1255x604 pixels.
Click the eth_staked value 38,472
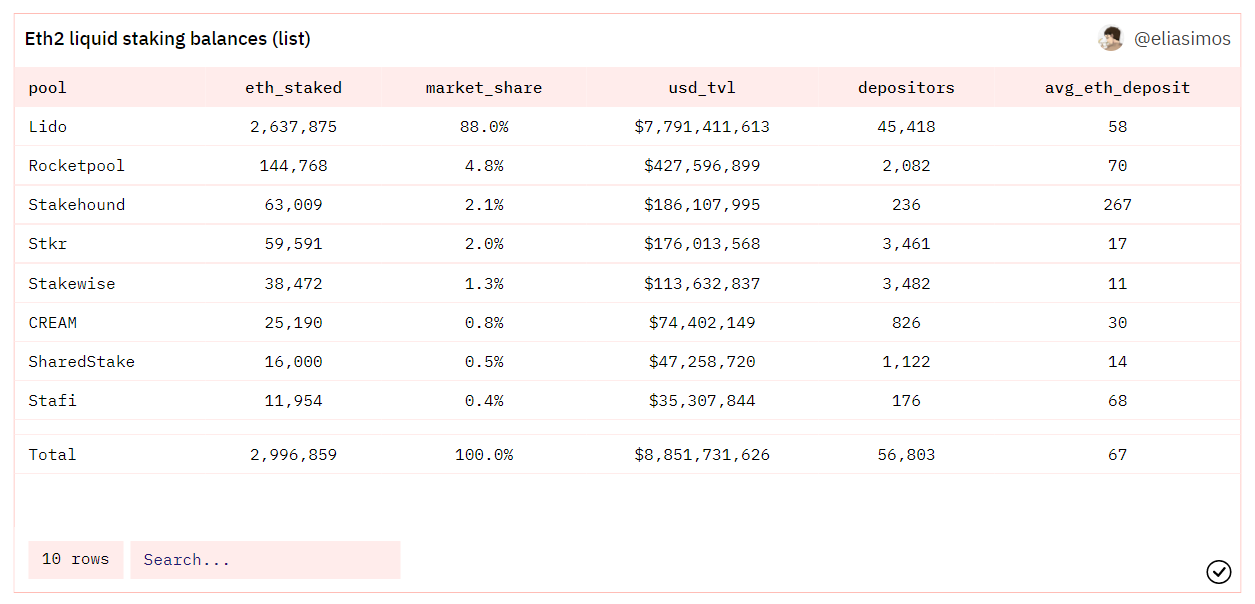pos(294,284)
